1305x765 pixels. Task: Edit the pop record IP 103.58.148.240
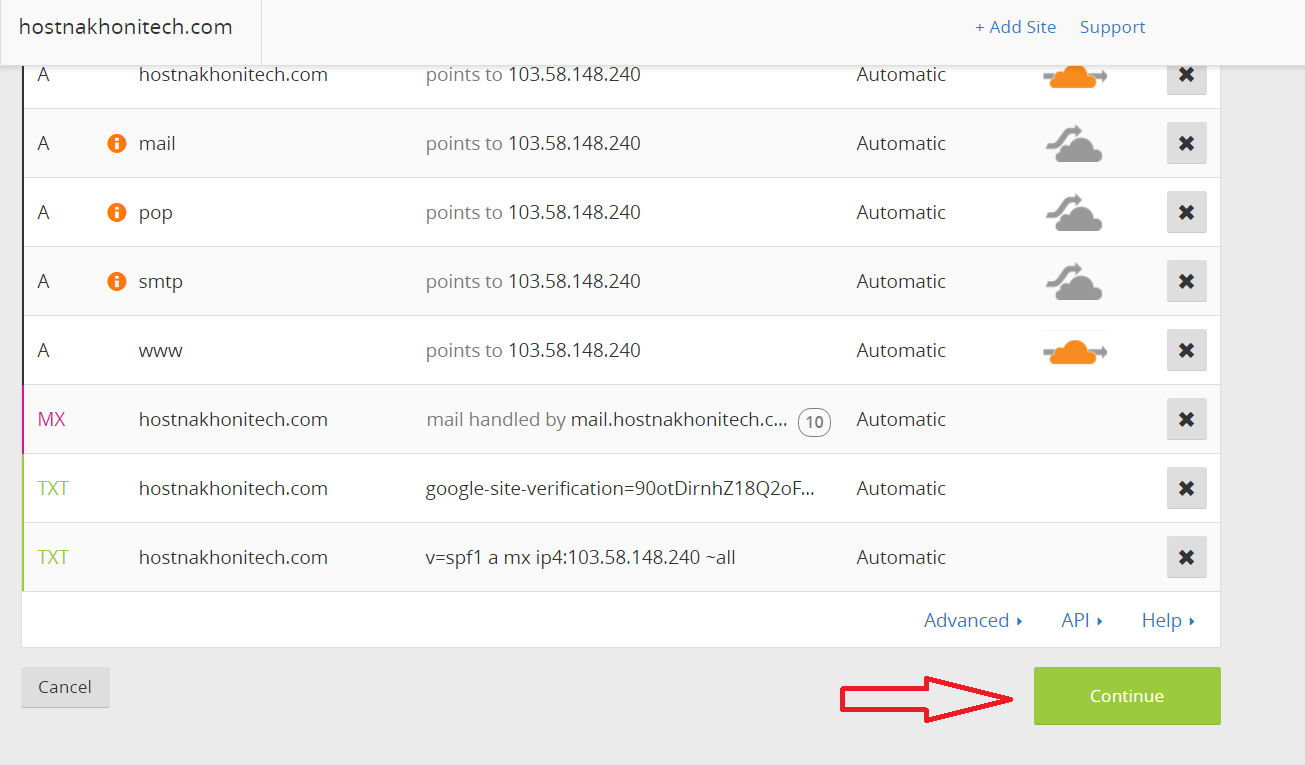point(574,213)
